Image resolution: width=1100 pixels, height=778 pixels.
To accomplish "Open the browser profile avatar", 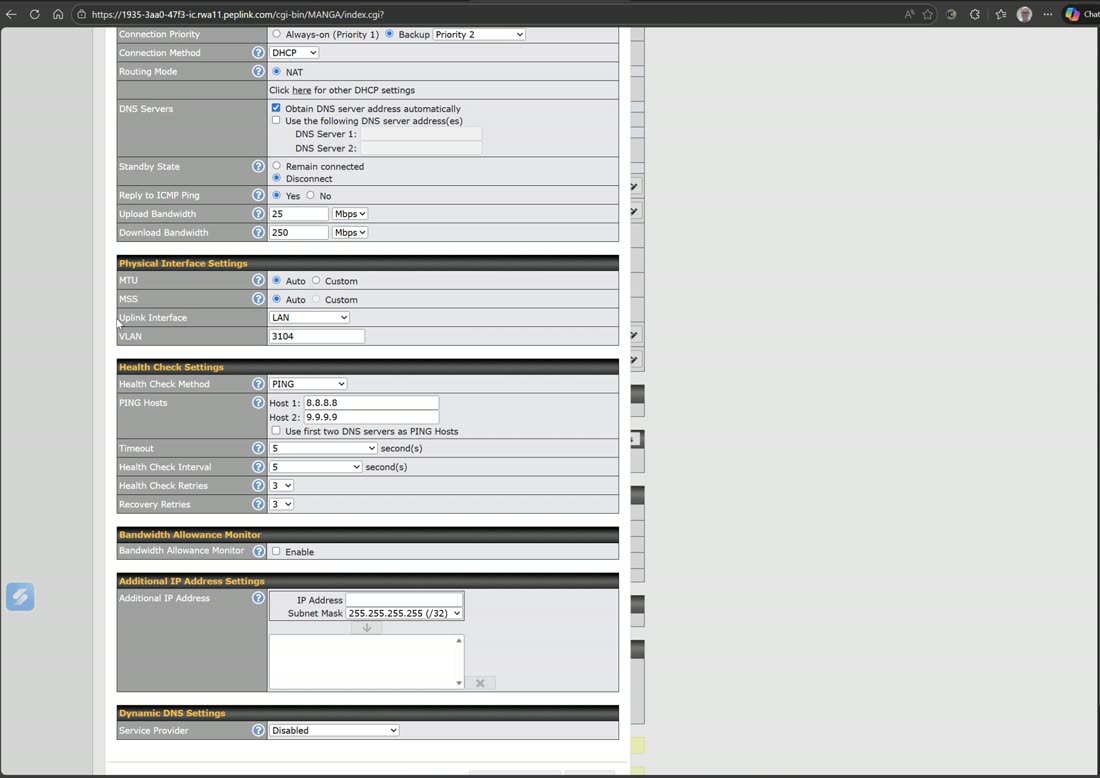I will 1024,14.
